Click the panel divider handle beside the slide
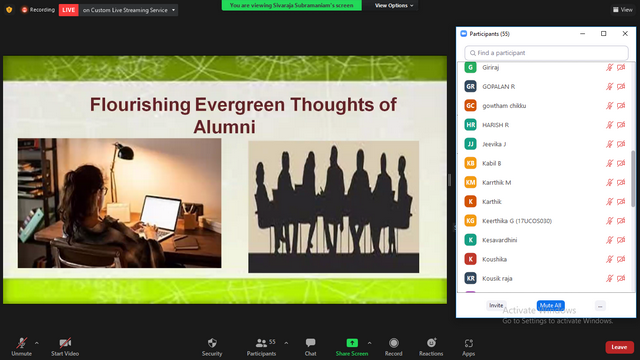This screenshot has height=360, width=640. tap(450, 180)
